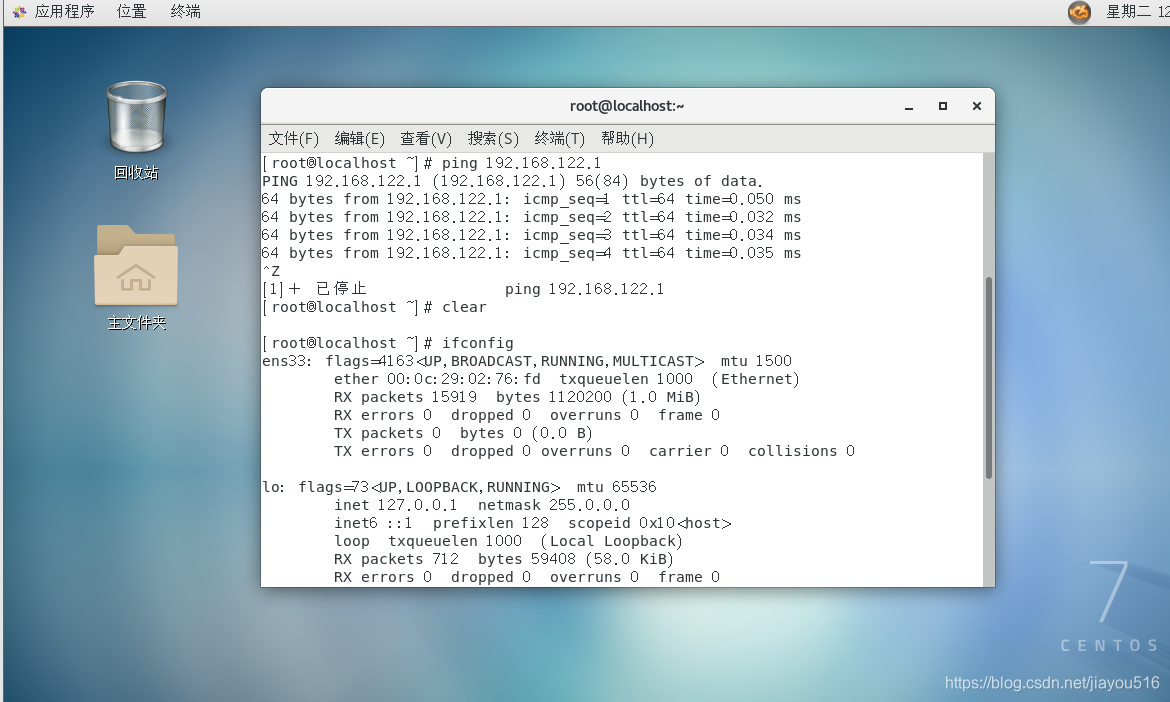Click the 'inet 127.0.0.1' address text

click(x=395, y=505)
